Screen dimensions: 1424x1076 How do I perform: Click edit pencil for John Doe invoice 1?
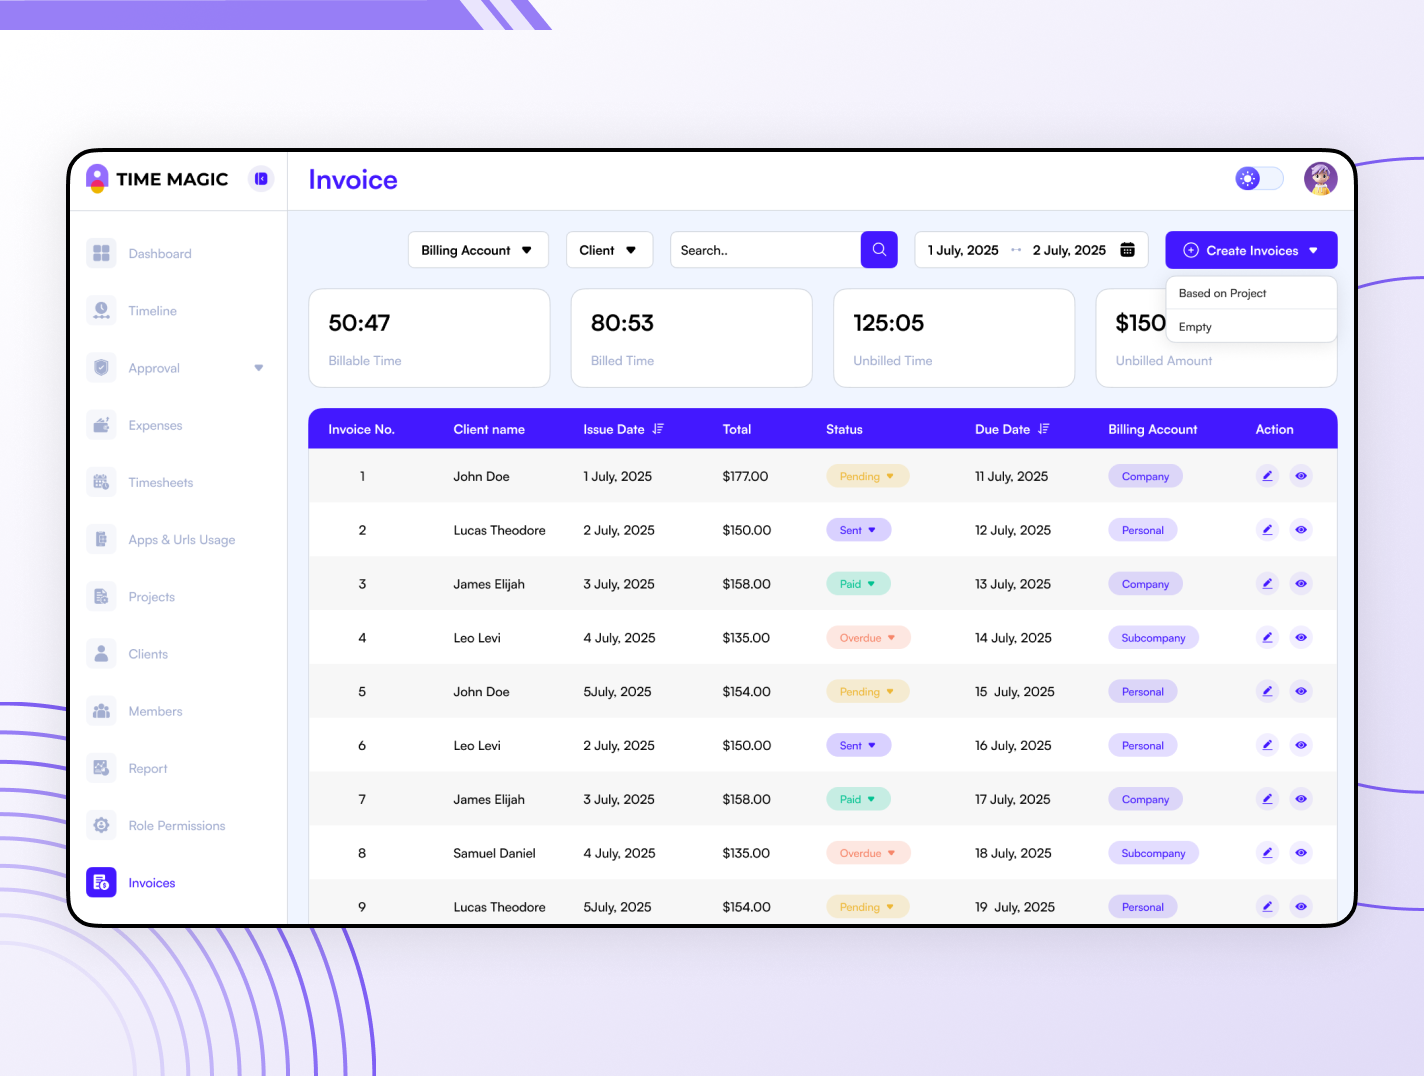1267,476
